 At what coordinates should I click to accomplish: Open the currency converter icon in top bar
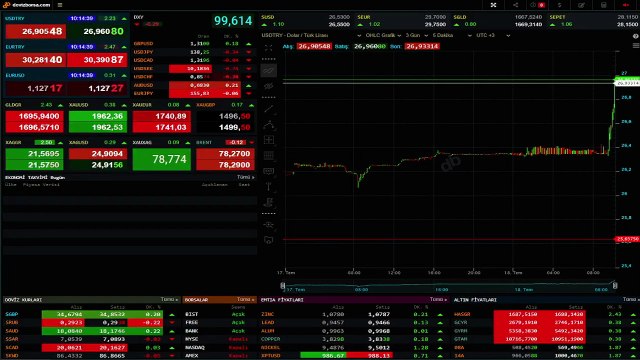coord(560,5)
